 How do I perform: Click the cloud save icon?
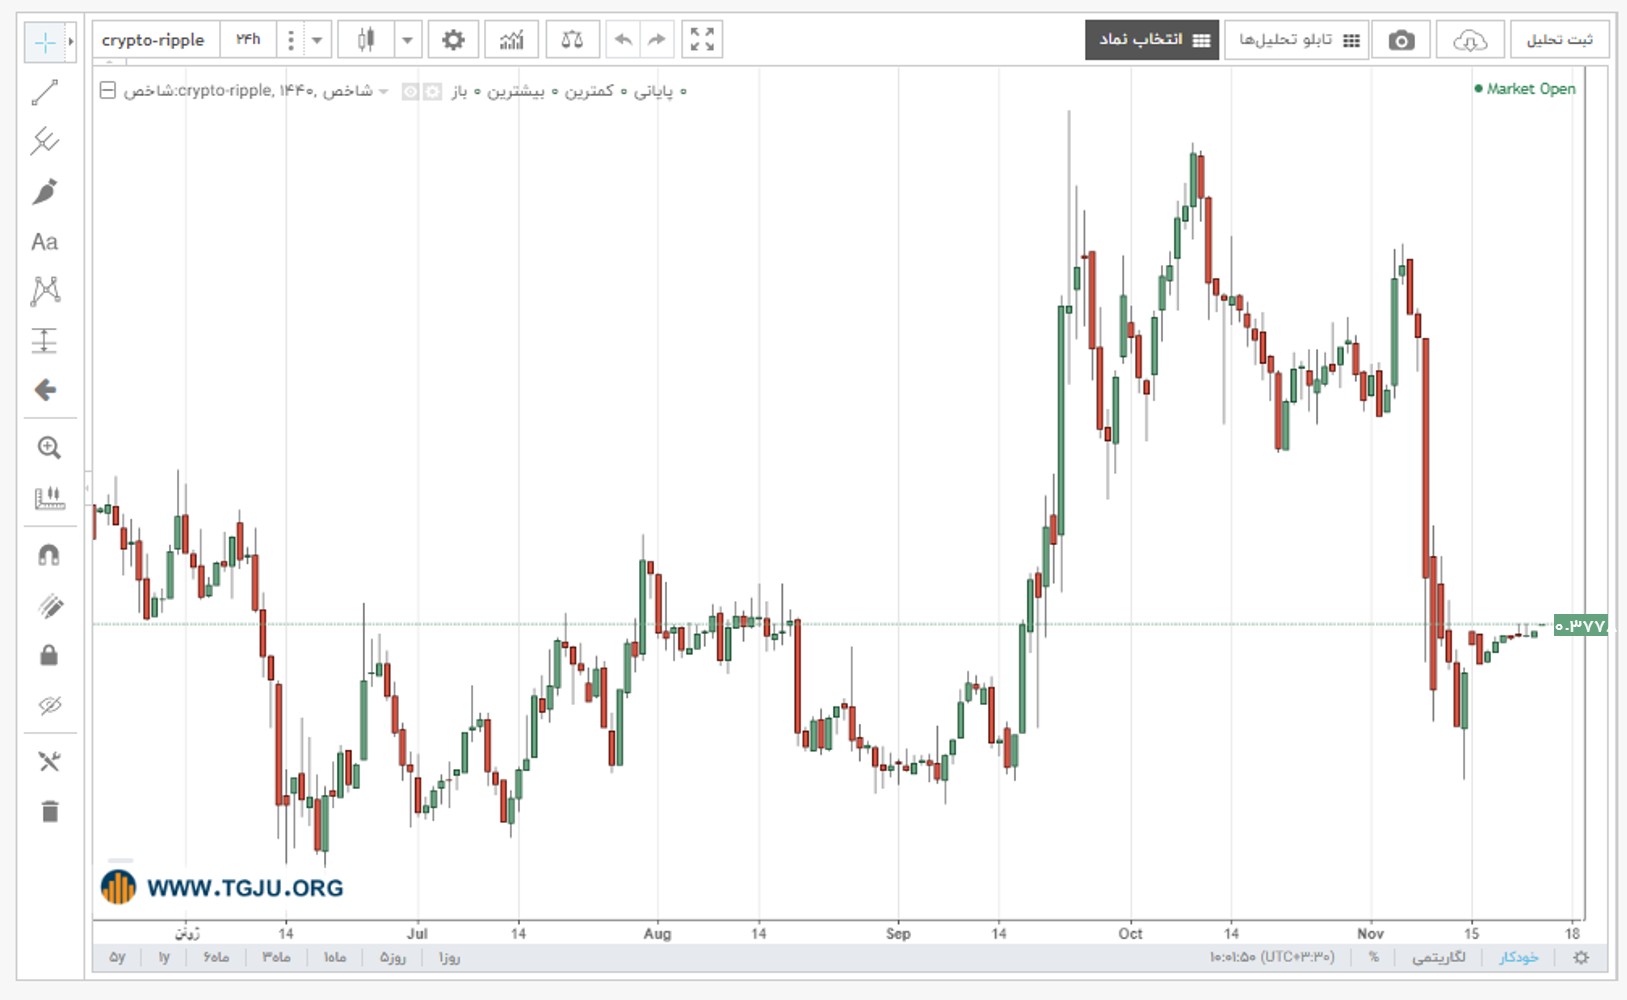(1469, 40)
